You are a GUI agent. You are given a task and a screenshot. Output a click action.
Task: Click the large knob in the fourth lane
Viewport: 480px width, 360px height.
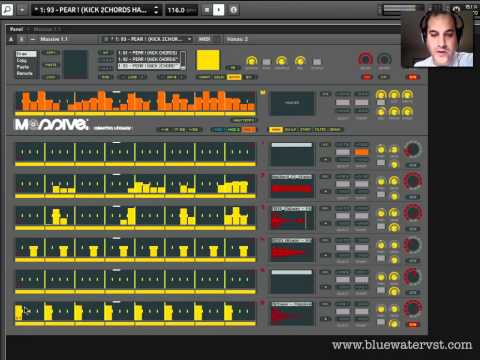pyautogui.click(x=413, y=245)
